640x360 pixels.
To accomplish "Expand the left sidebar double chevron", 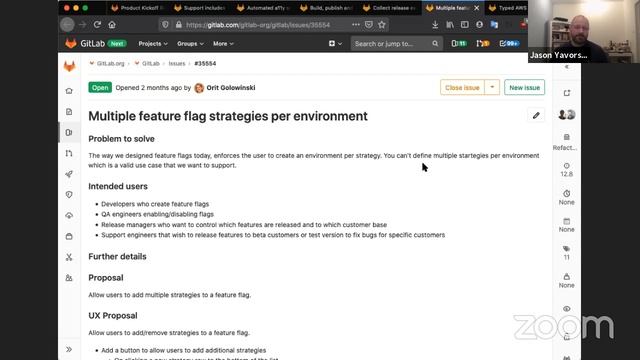I will pos(69,349).
